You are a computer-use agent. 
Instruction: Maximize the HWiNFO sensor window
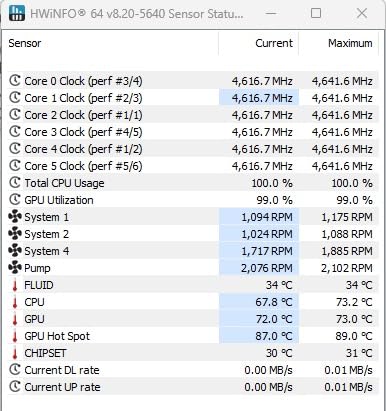(316, 13)
